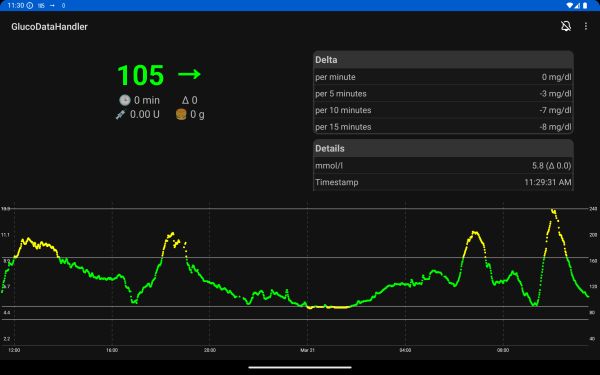Viewport: 600px width, 375px height.
Task: Tap the 04:00 time label on chart axis
Action: (405, 350)
